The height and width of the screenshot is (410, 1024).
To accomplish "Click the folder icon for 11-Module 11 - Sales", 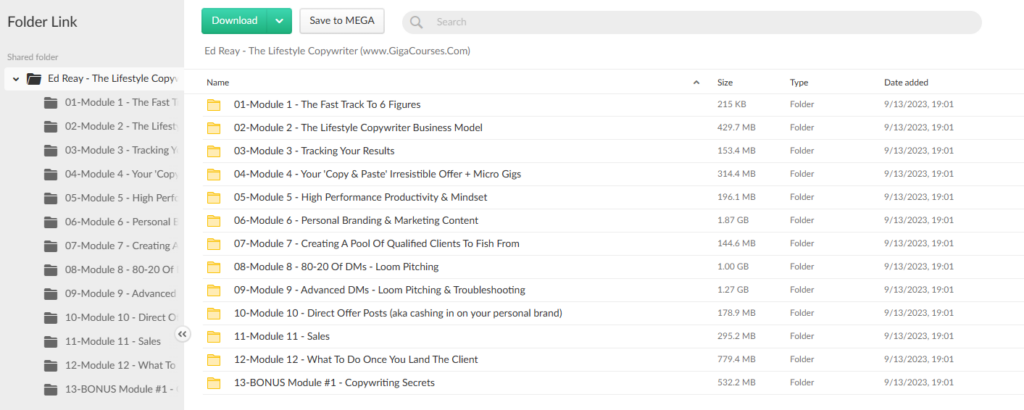I will [213, 337].
